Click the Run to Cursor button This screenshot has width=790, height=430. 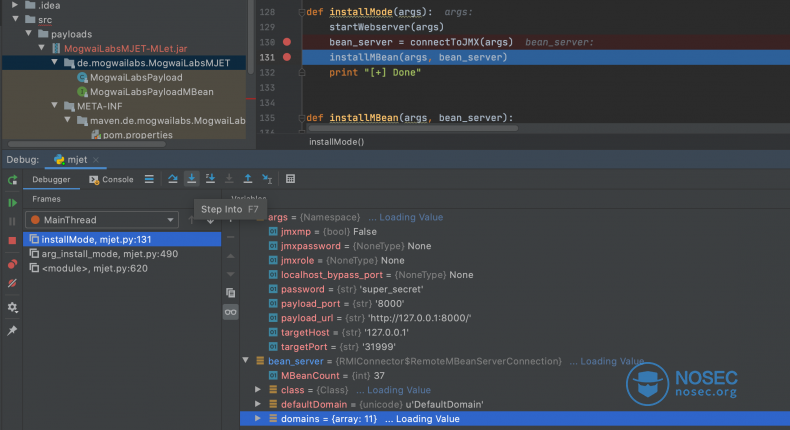point(267,179)
